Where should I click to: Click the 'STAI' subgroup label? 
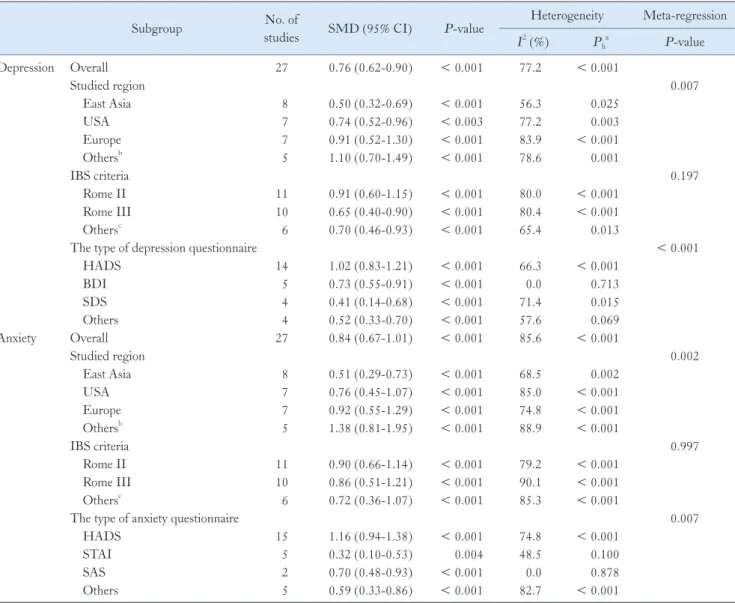97,555
